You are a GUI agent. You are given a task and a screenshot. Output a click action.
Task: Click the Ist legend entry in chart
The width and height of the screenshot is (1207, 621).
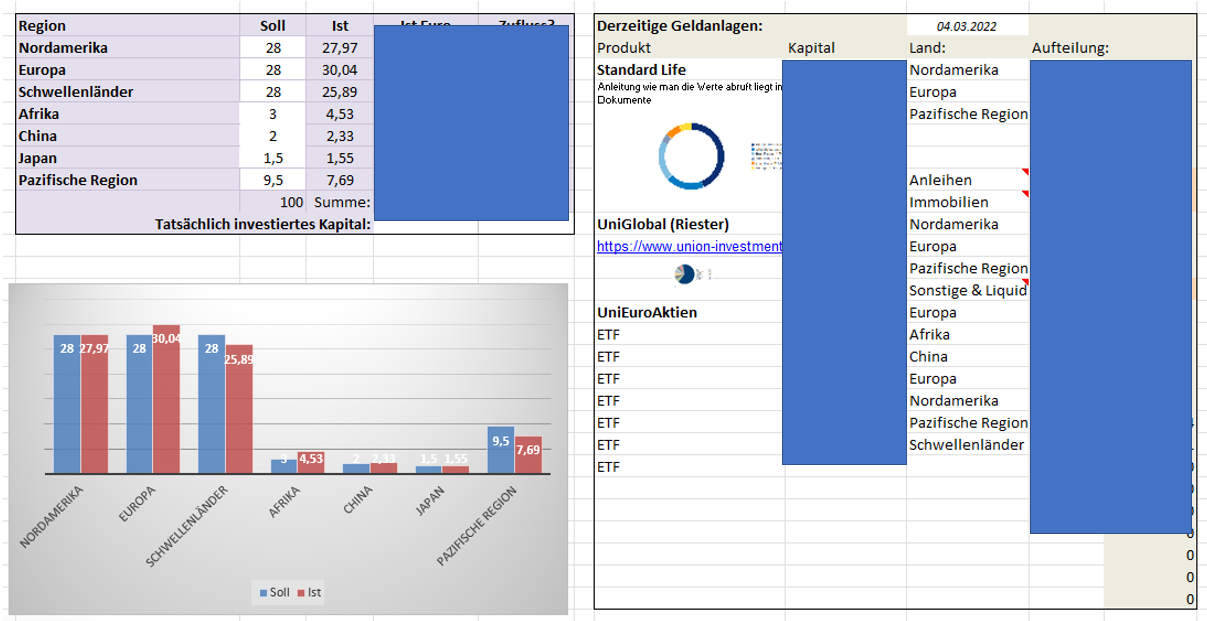[310, 592]
